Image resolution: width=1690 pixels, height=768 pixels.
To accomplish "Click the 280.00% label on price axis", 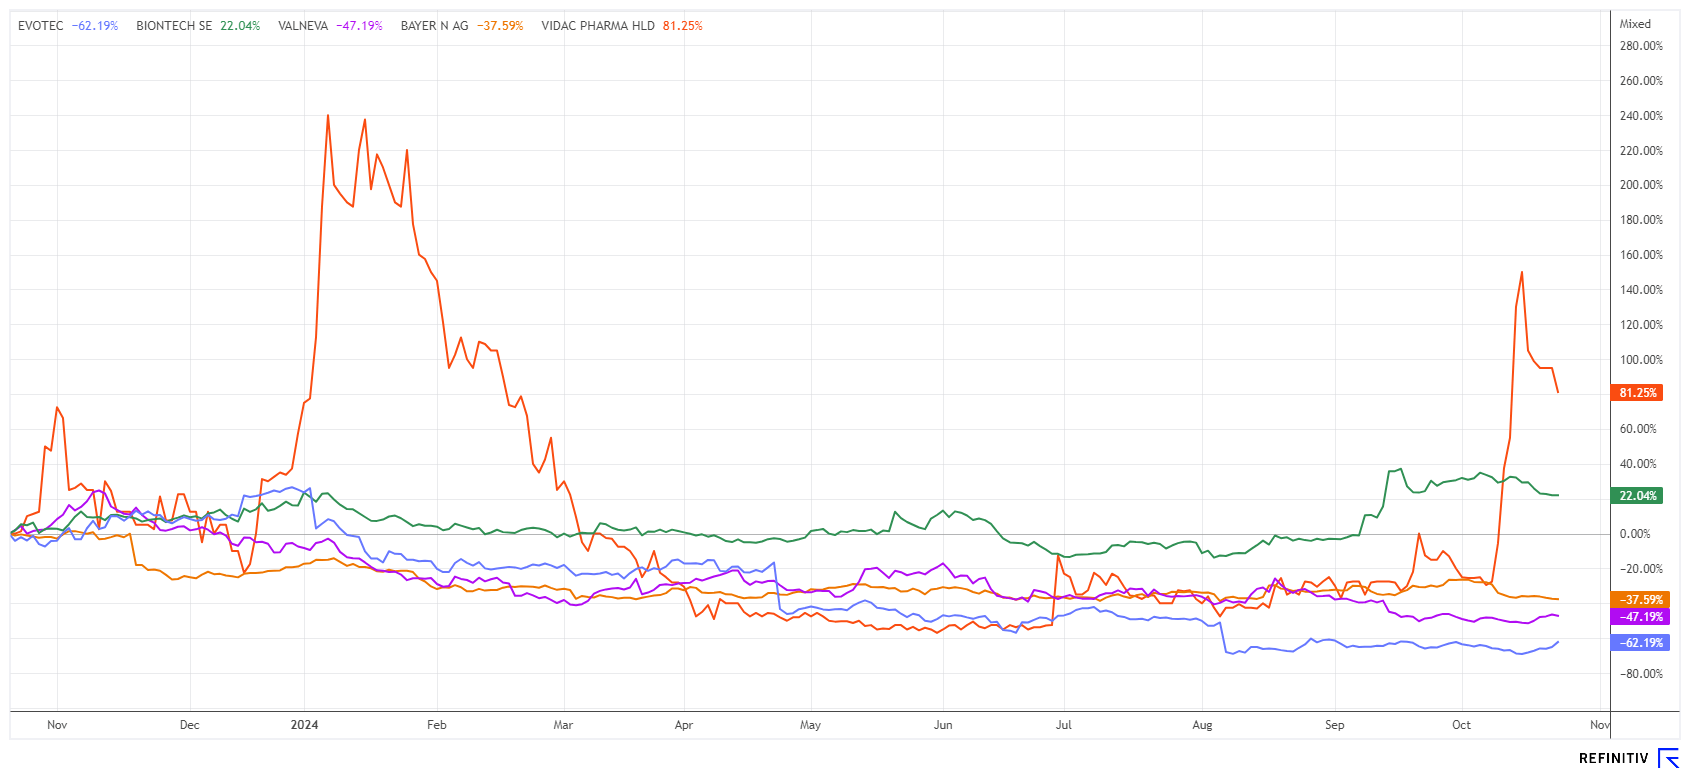I will coord(1641,46).
